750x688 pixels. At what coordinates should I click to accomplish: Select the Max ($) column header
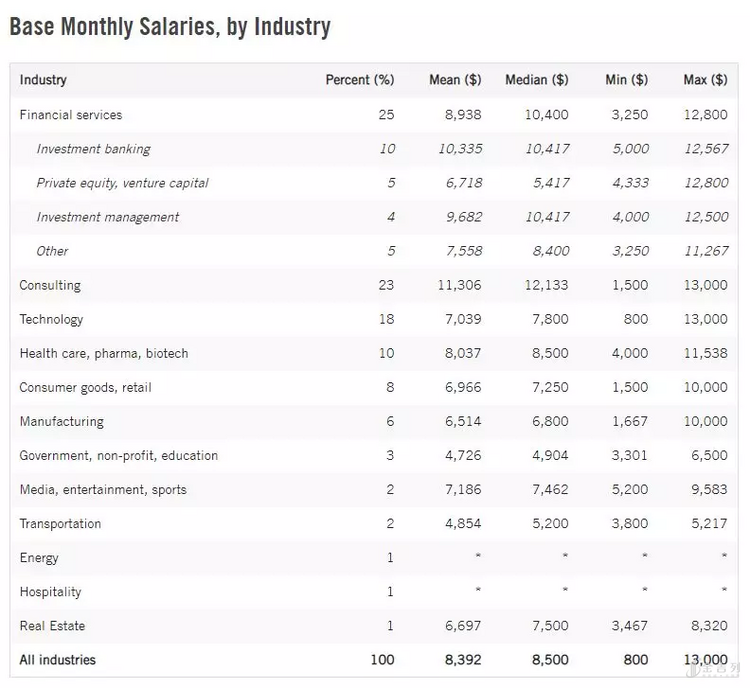coord(705,80)
